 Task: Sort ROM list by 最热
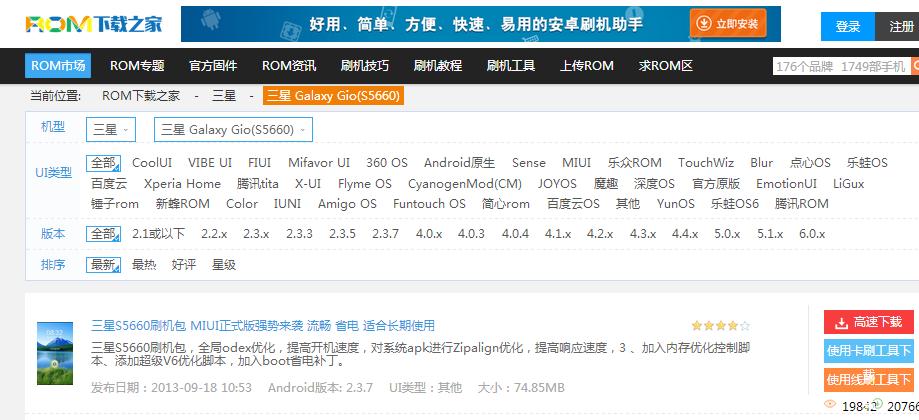pos(144,265)
